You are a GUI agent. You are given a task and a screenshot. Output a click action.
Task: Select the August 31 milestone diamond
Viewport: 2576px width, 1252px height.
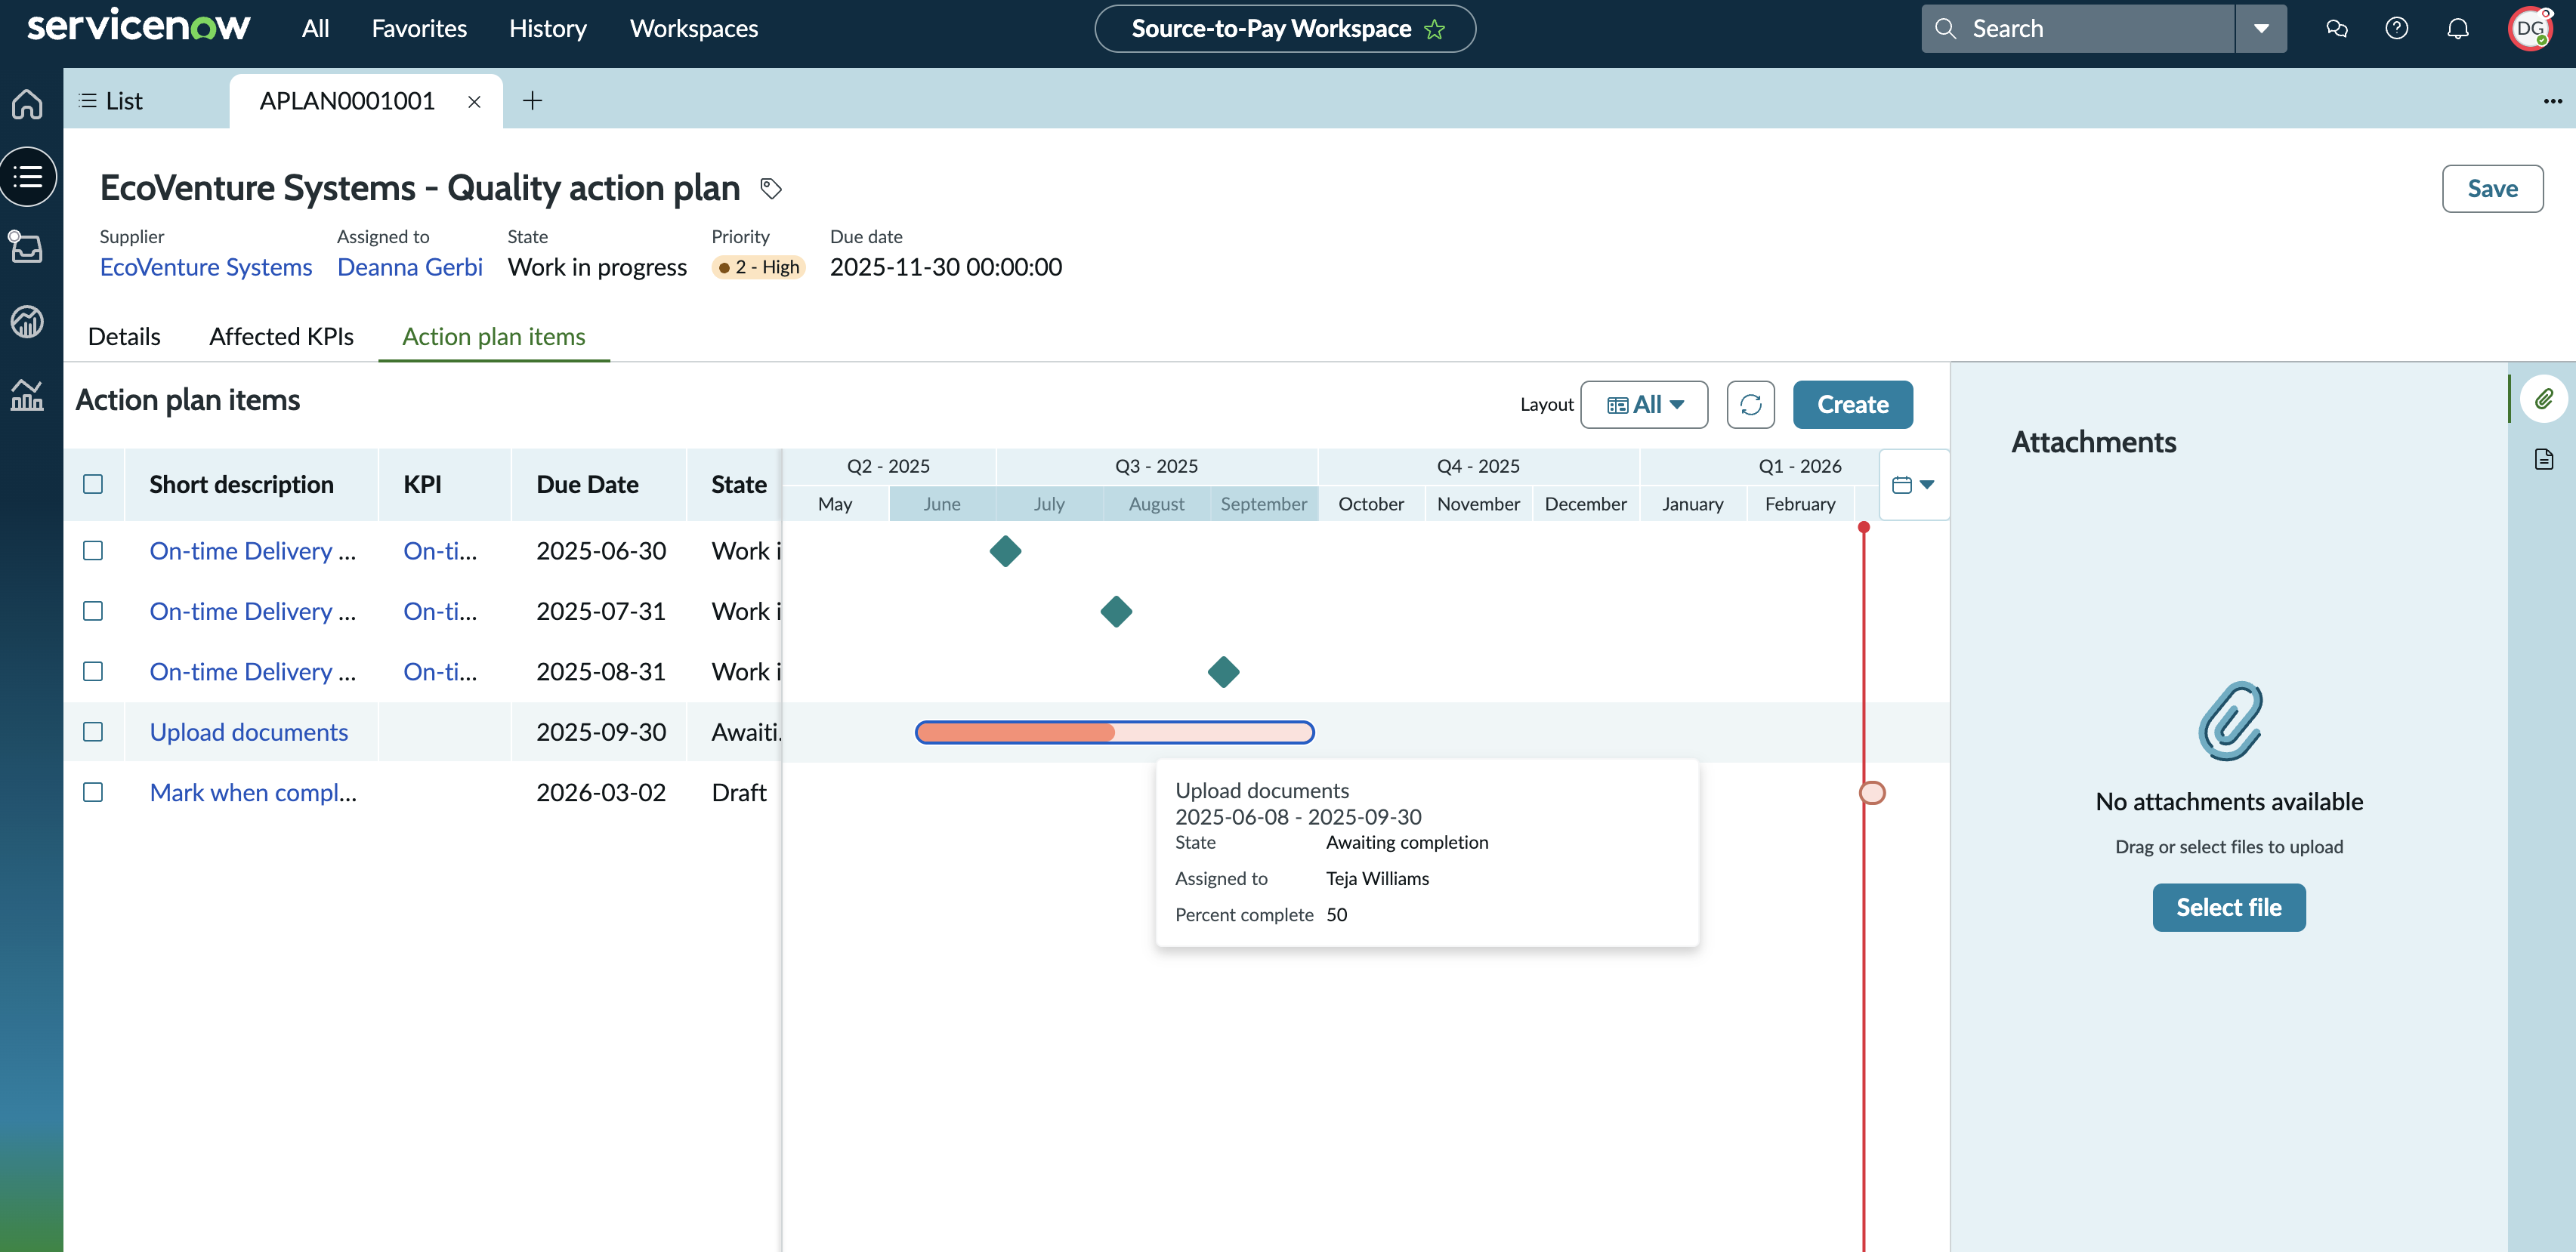coord(1223,672)
